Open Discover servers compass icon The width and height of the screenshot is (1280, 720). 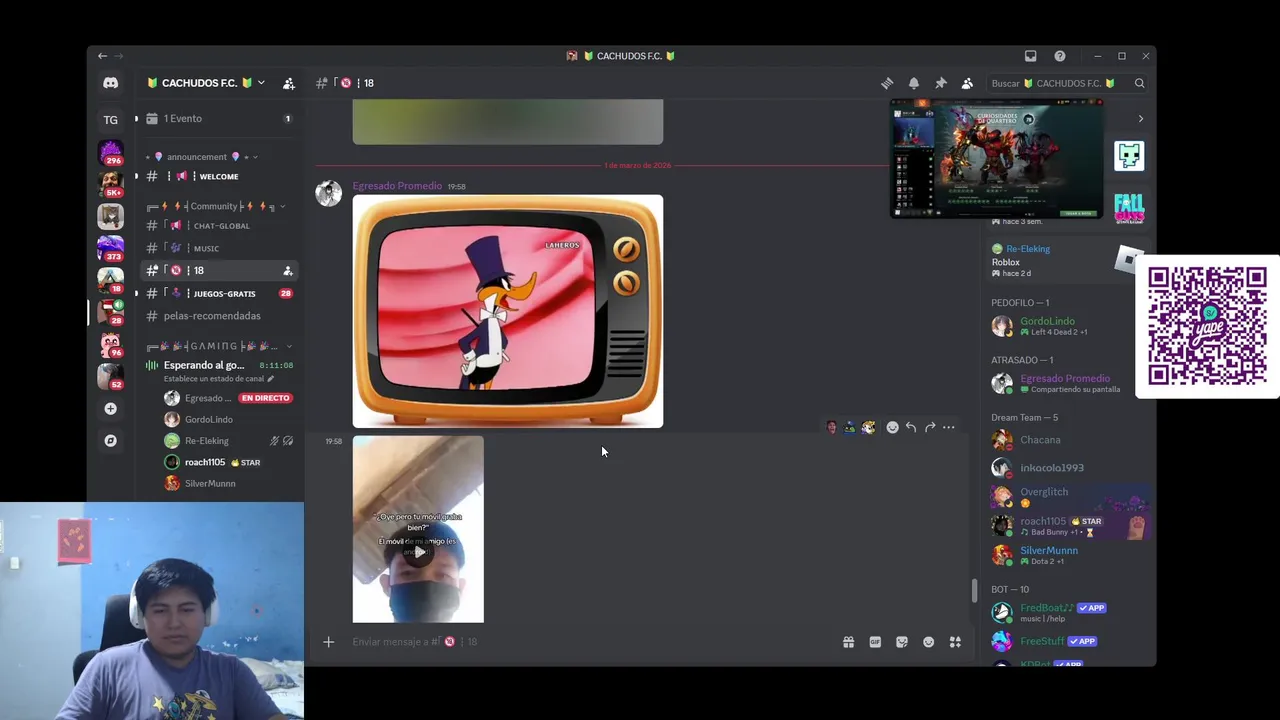[111, 441]
